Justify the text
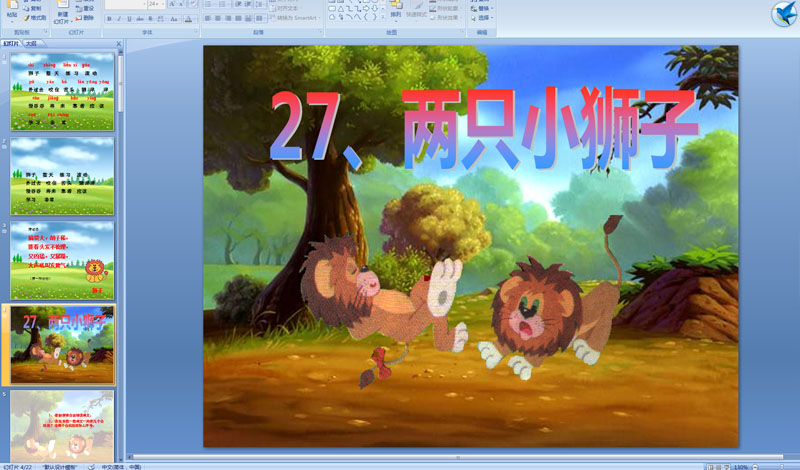Viewport: 800px width, 470px height. point(238,18)
